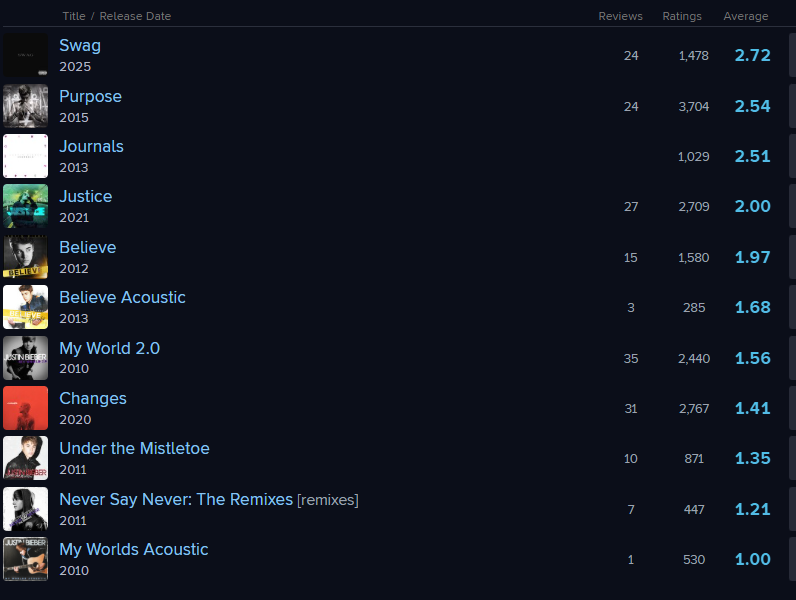Click the Changes red album cover
Screen dimensions: 796x600
(25, 408)
